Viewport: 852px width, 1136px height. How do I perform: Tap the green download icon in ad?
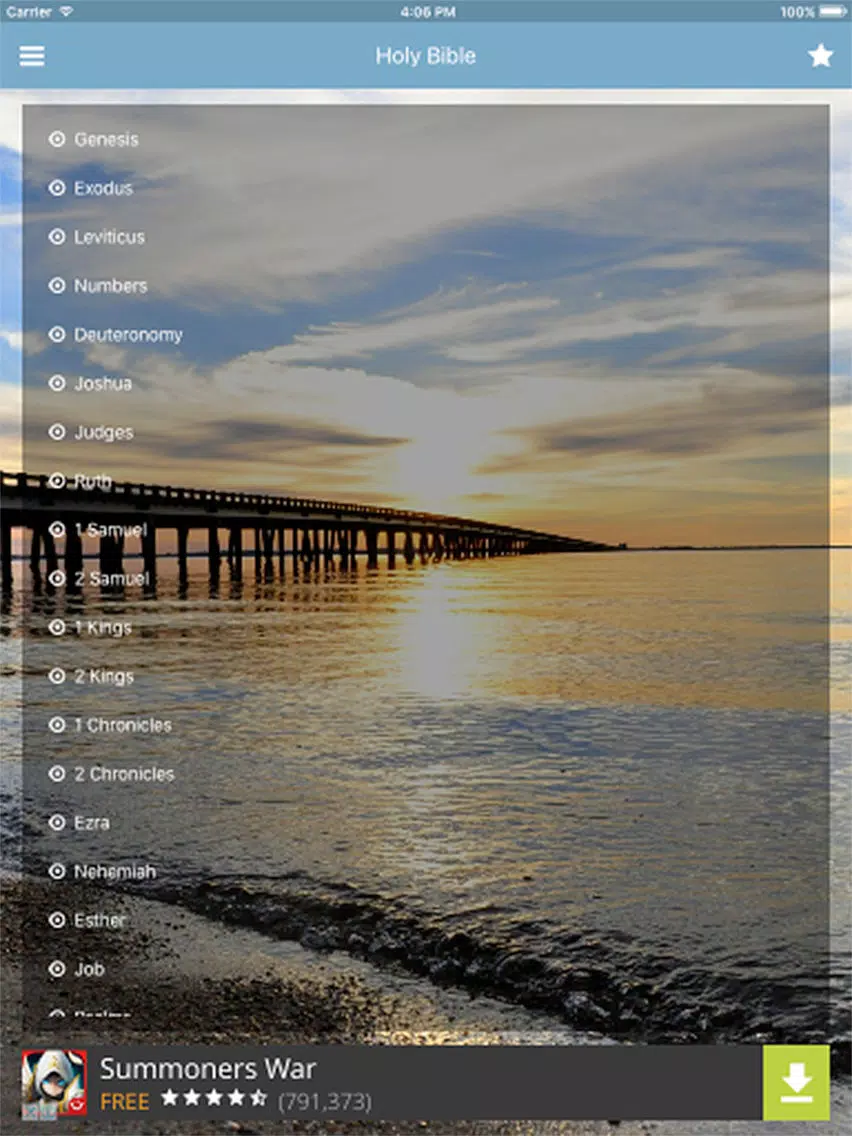pos(796,1082)
